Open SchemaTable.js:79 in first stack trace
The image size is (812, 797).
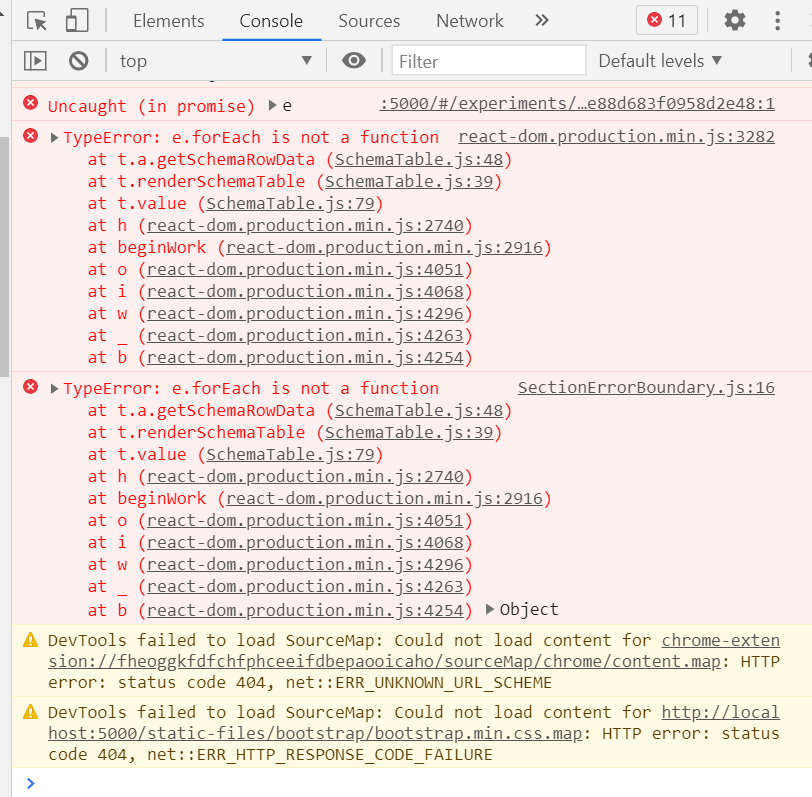click(291, 204)
